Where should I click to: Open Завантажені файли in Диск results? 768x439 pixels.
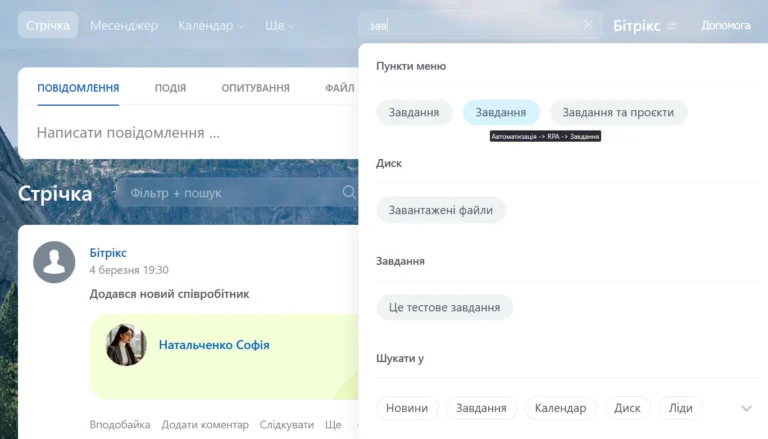coord(441,210)
